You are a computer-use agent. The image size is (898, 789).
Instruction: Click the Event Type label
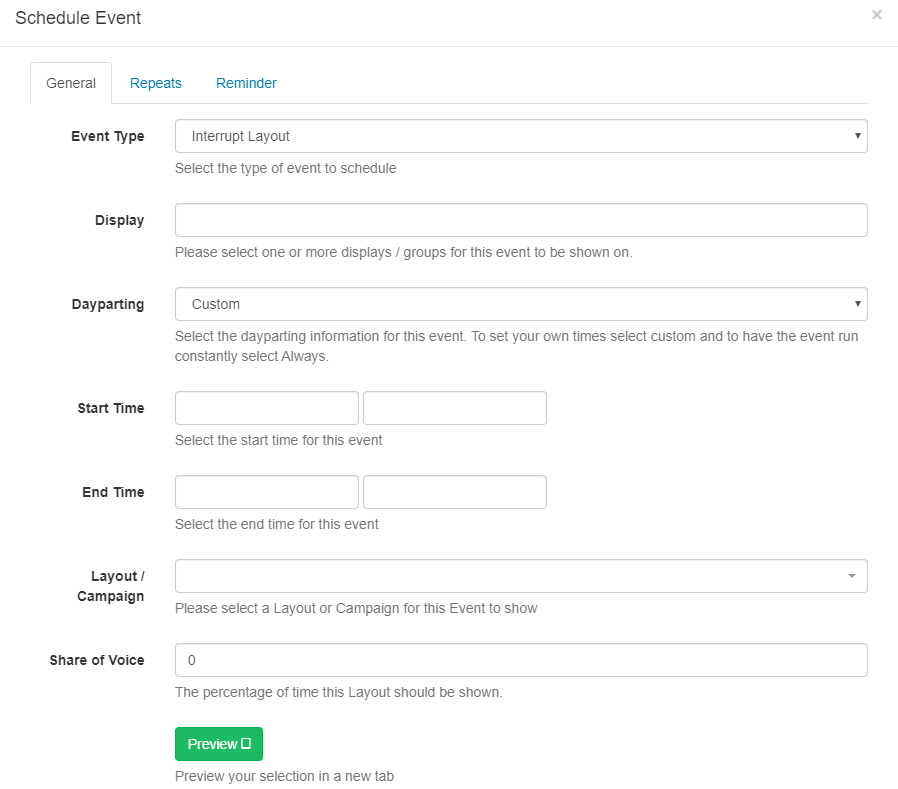pos(107,136)
